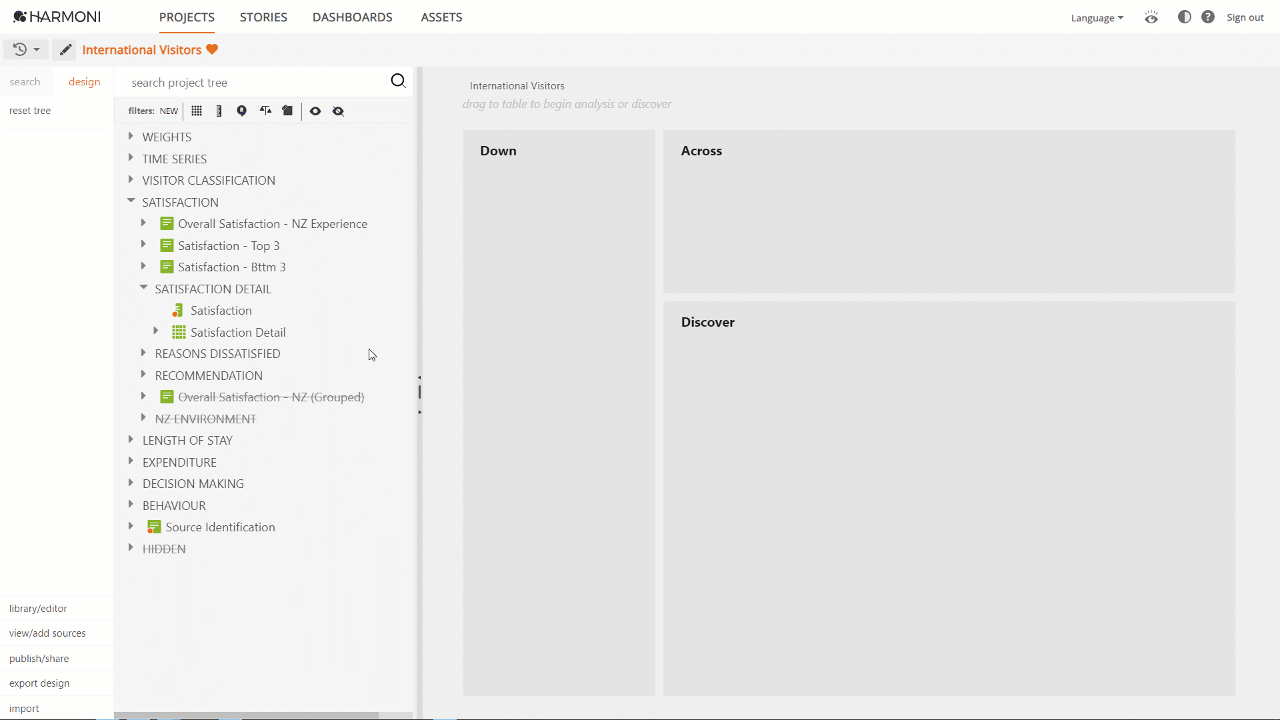Click Overall Satisfaction - NZ (Grouped) icon

167,397
